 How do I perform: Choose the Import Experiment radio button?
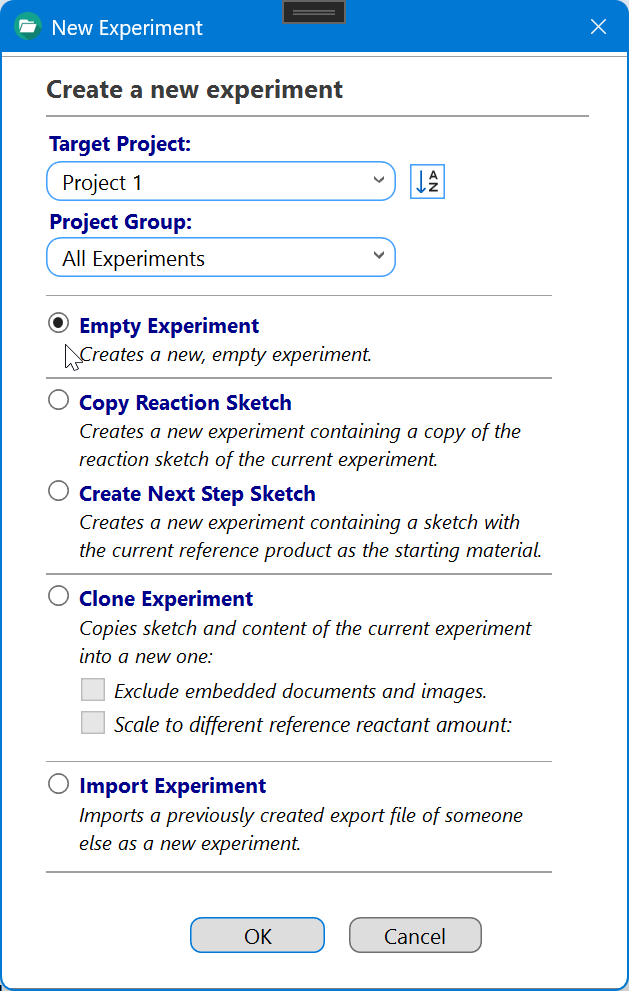(x=59, y=784)
